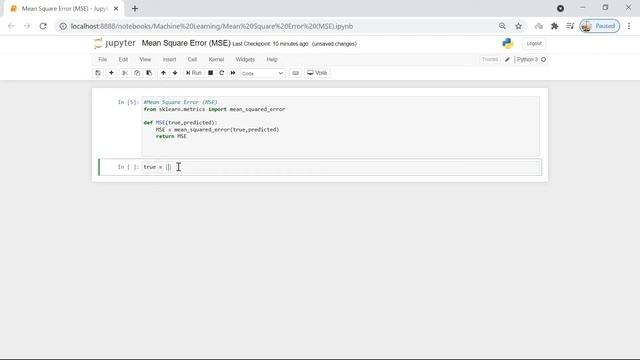Open the Cell menu
The image size is (640, 360).
click(192, 60)
